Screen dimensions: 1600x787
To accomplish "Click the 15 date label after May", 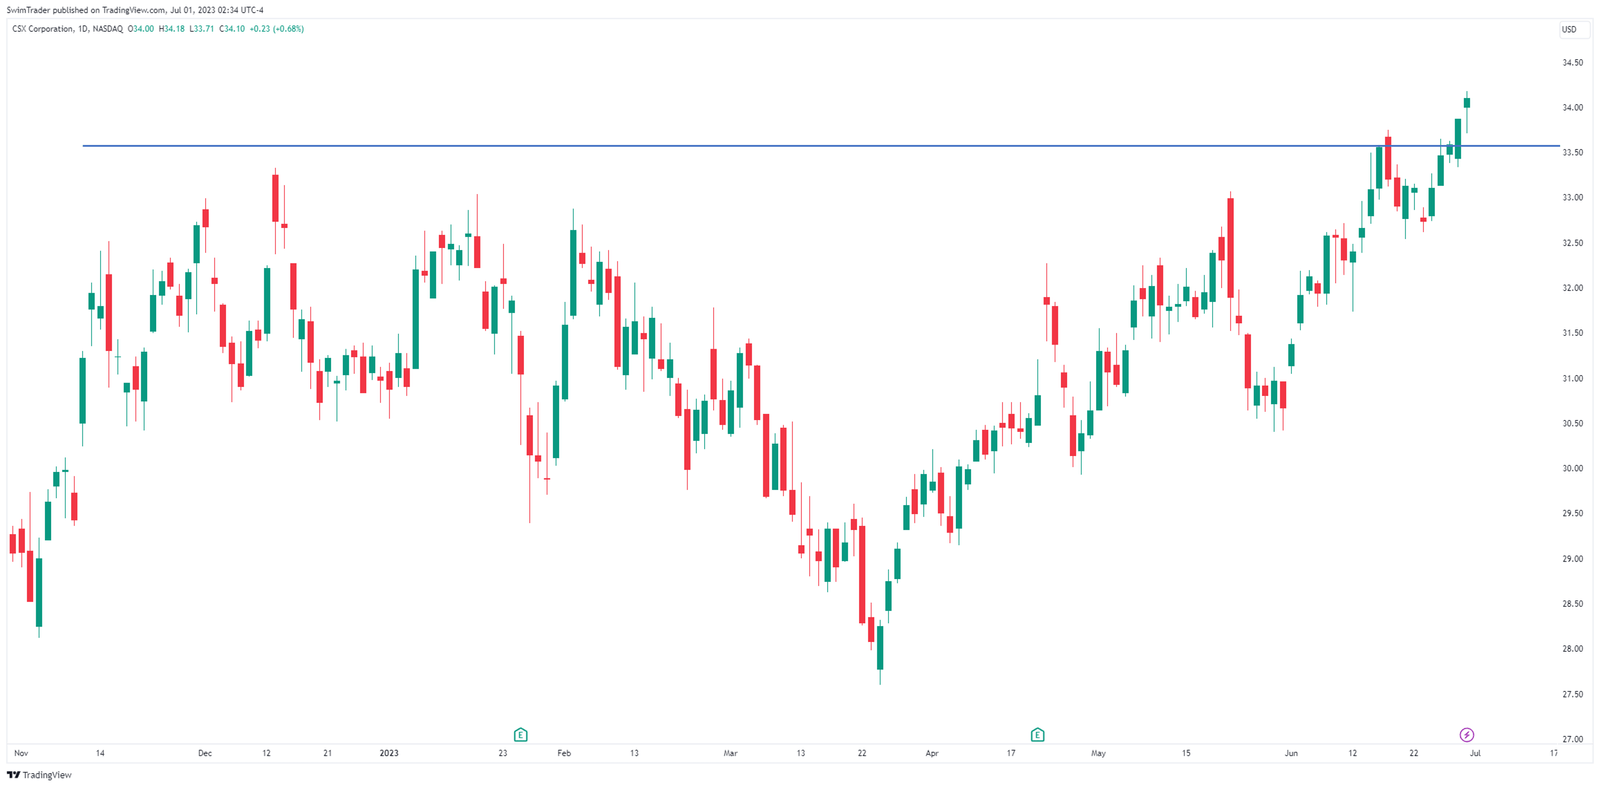I will (1186, 753).
